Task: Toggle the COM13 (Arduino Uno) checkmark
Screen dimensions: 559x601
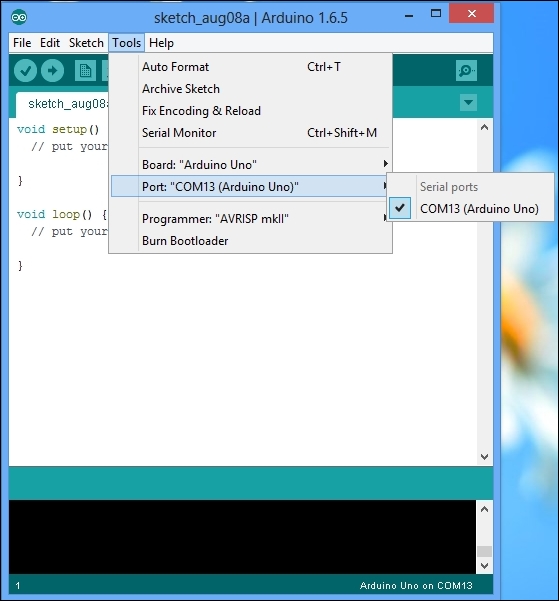Action: coord(400,209)
